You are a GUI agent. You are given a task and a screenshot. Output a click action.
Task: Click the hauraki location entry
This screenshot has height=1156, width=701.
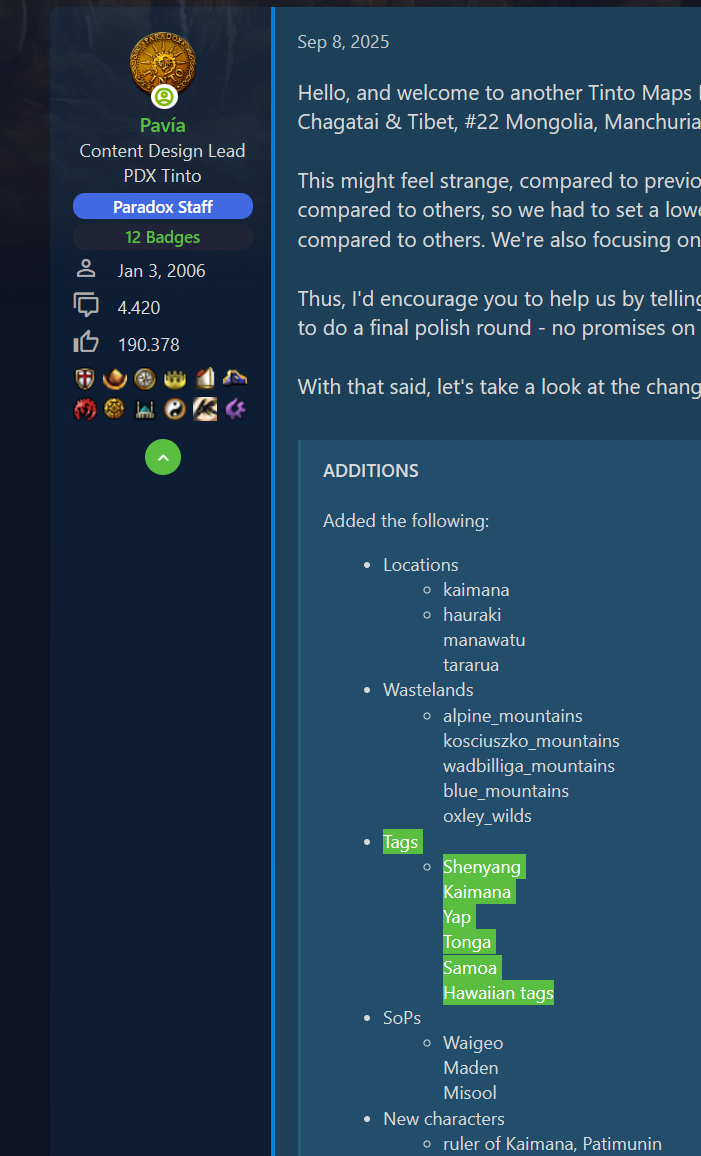[472, 615]
